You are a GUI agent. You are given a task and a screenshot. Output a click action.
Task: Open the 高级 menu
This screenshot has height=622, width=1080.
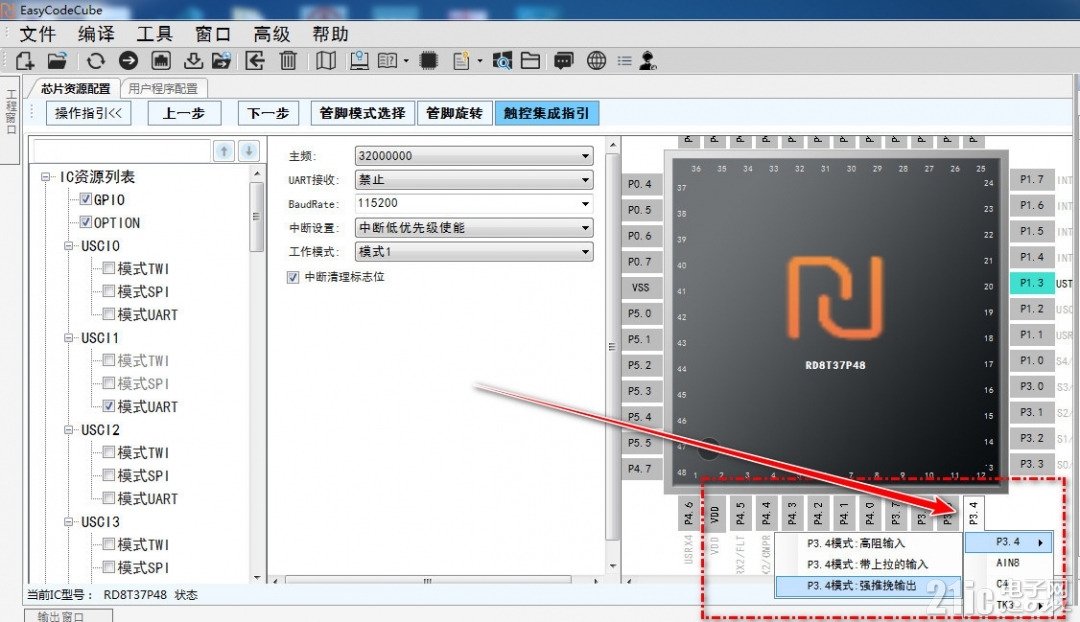pyautogui.click(x=271, y=34)
